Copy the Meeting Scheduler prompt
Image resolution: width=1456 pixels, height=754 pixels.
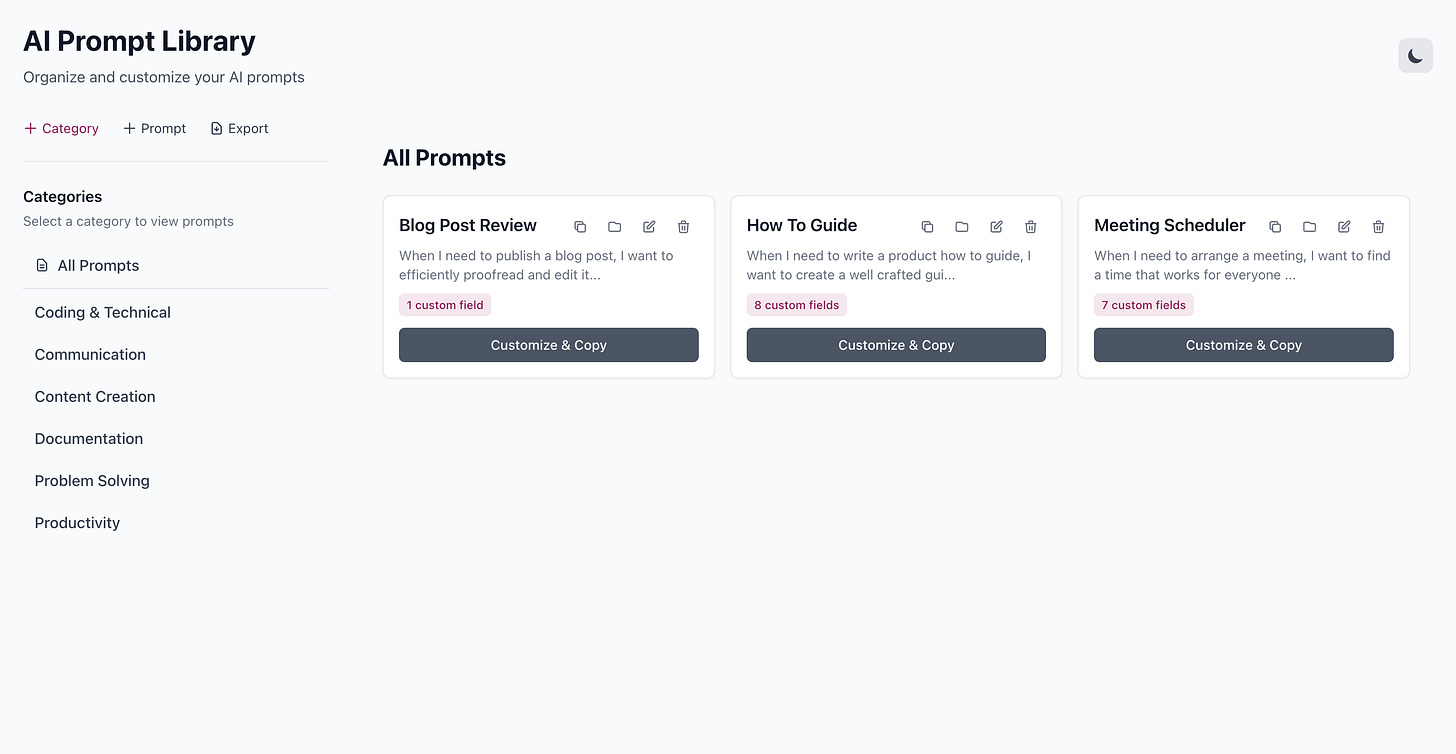(x=1275, y=227)
